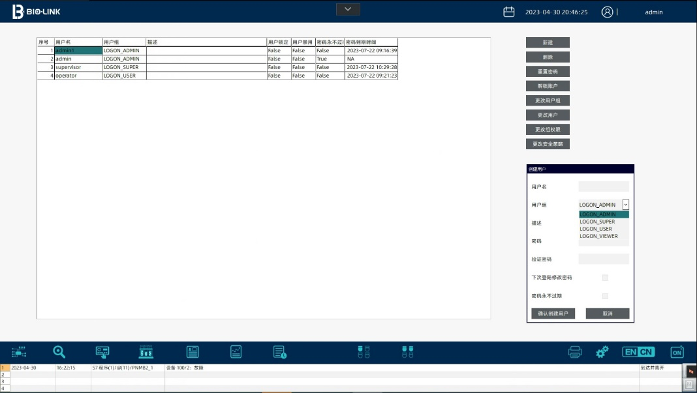Click the ON power icon at bottom right
This screenshot has height=394, width=698.
(x=677, y=352)
